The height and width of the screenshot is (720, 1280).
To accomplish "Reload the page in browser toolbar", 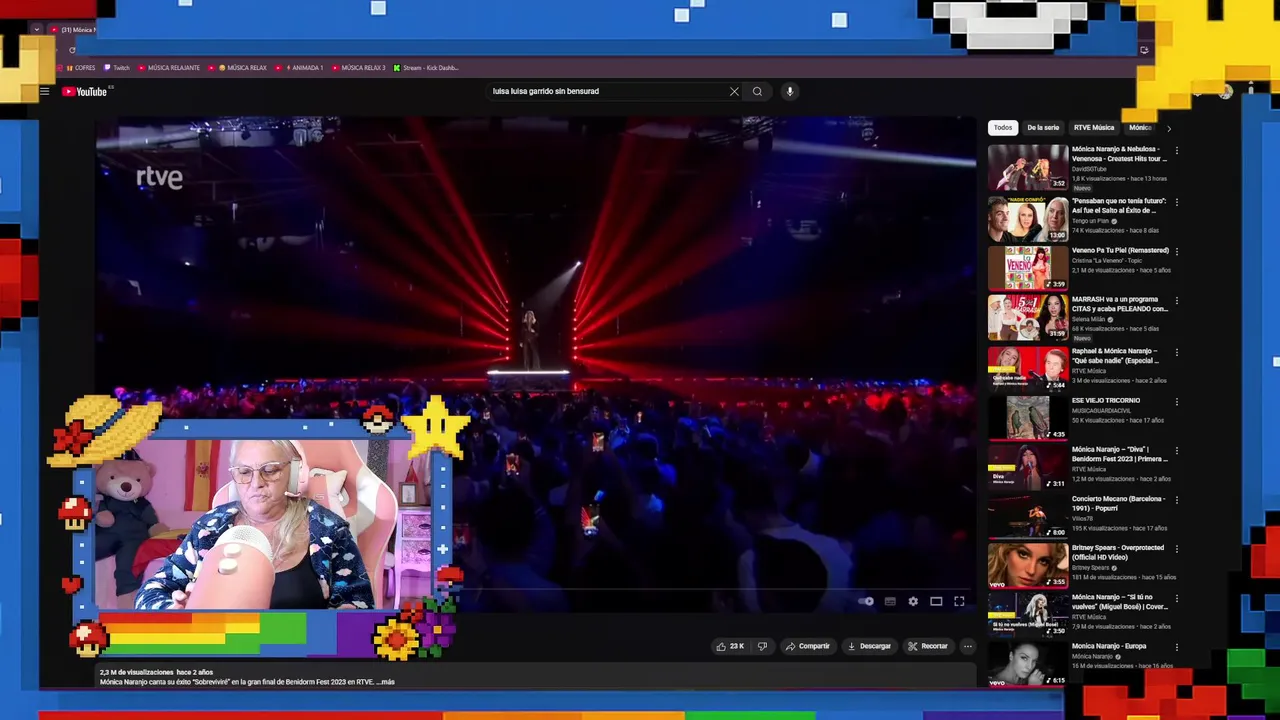I will tap(72, 50).
